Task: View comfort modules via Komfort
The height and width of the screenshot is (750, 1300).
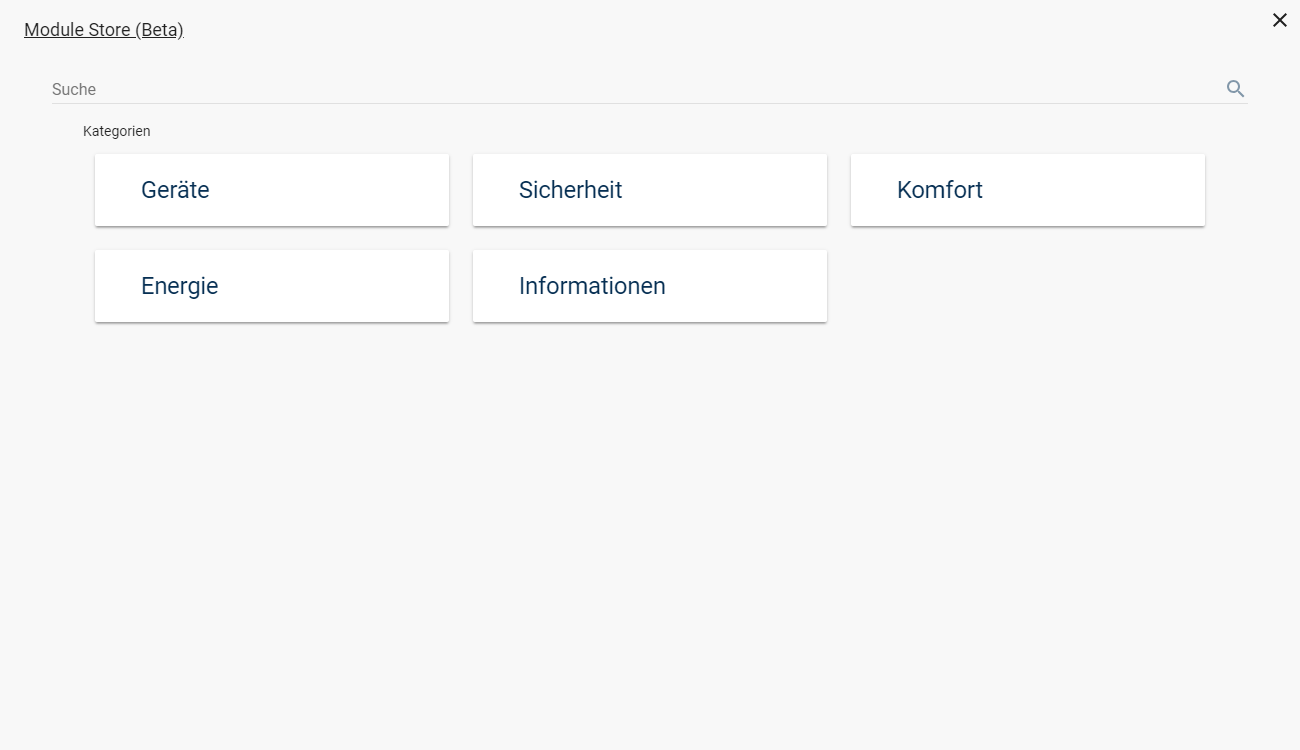Action: [x=1027, y=190]
